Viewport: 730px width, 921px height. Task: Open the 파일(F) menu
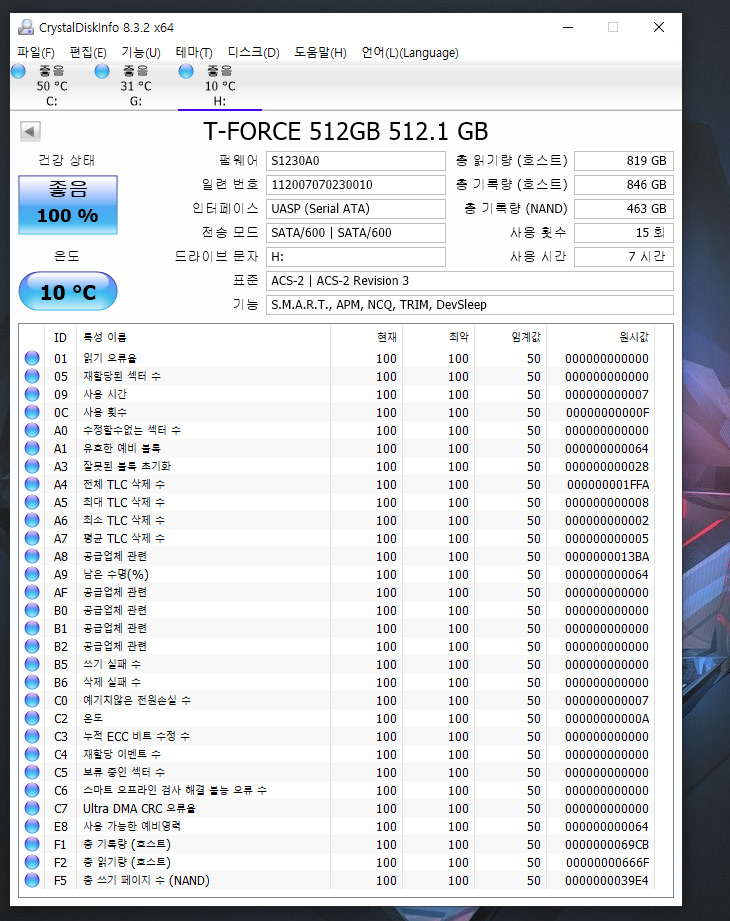coord(36,52)
